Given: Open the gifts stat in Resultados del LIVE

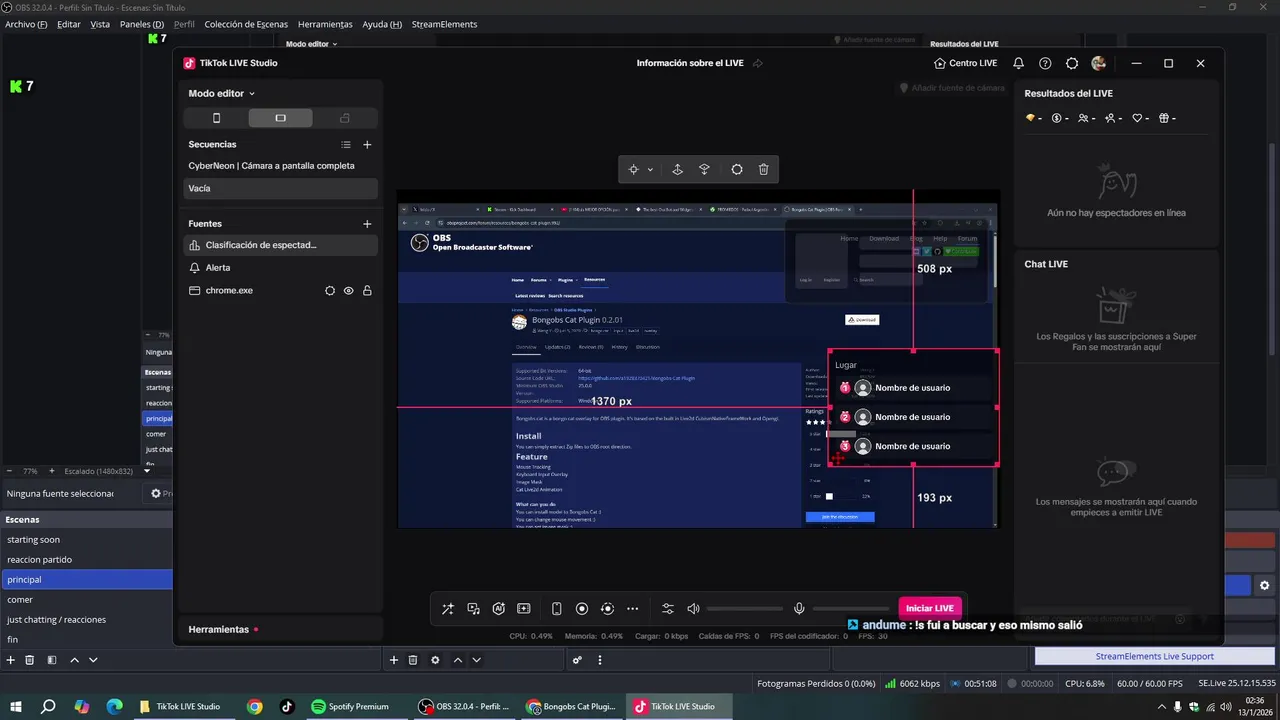Looking at the screenshot, I should [1167, 118].
